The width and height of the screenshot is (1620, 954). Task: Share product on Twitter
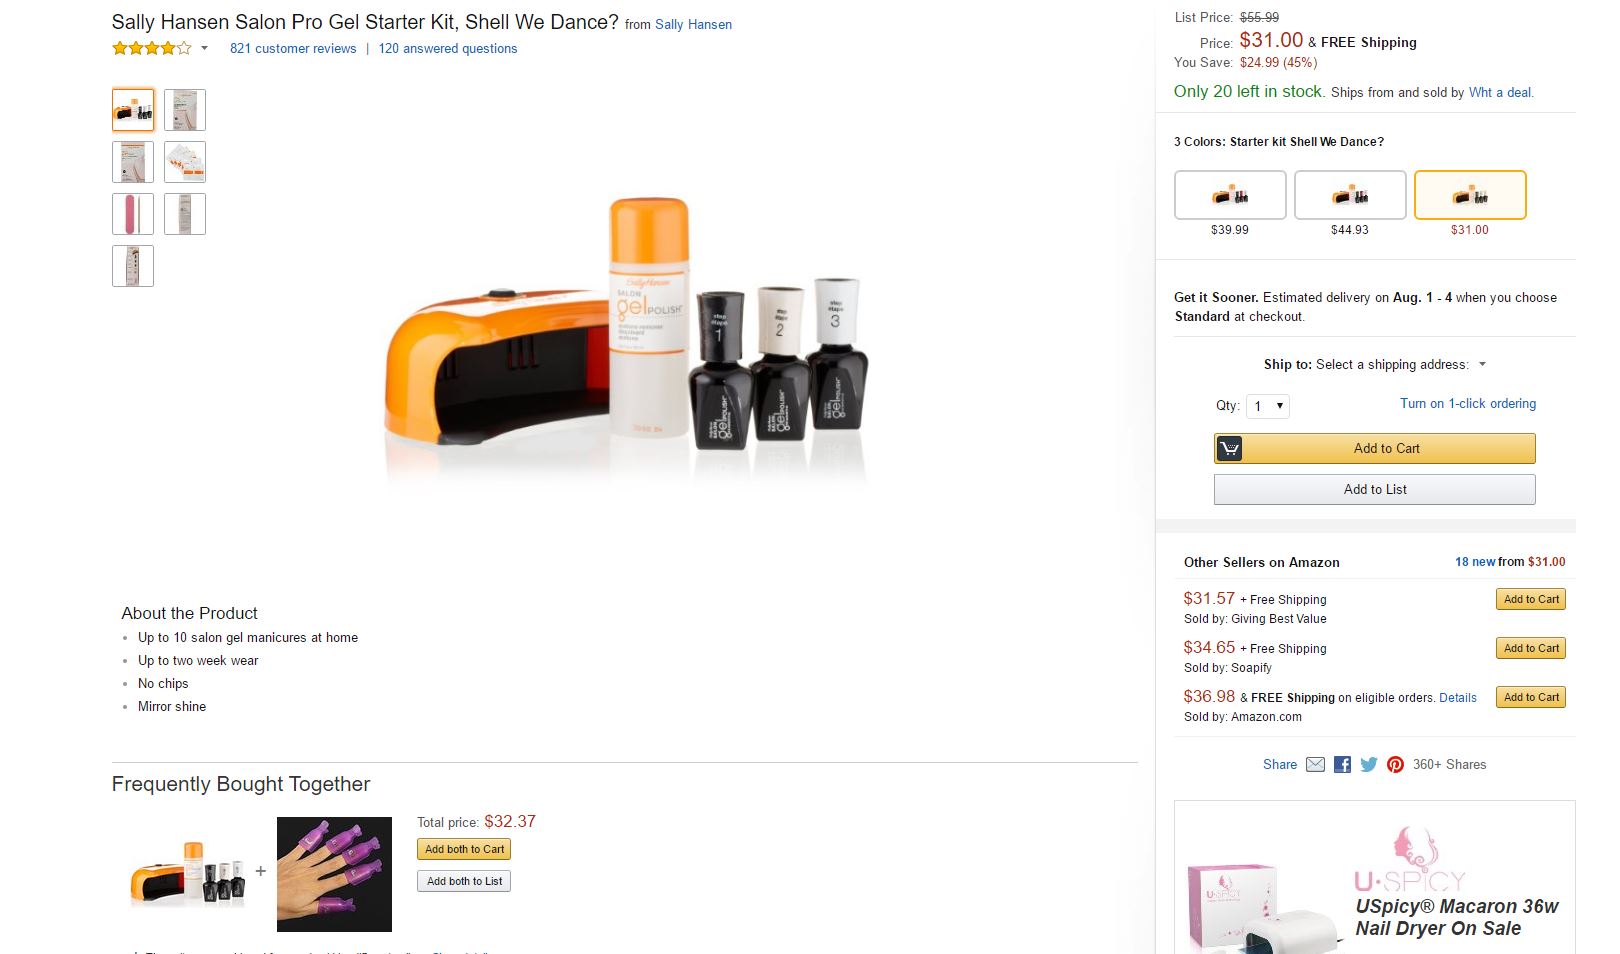coord(1369,765)
